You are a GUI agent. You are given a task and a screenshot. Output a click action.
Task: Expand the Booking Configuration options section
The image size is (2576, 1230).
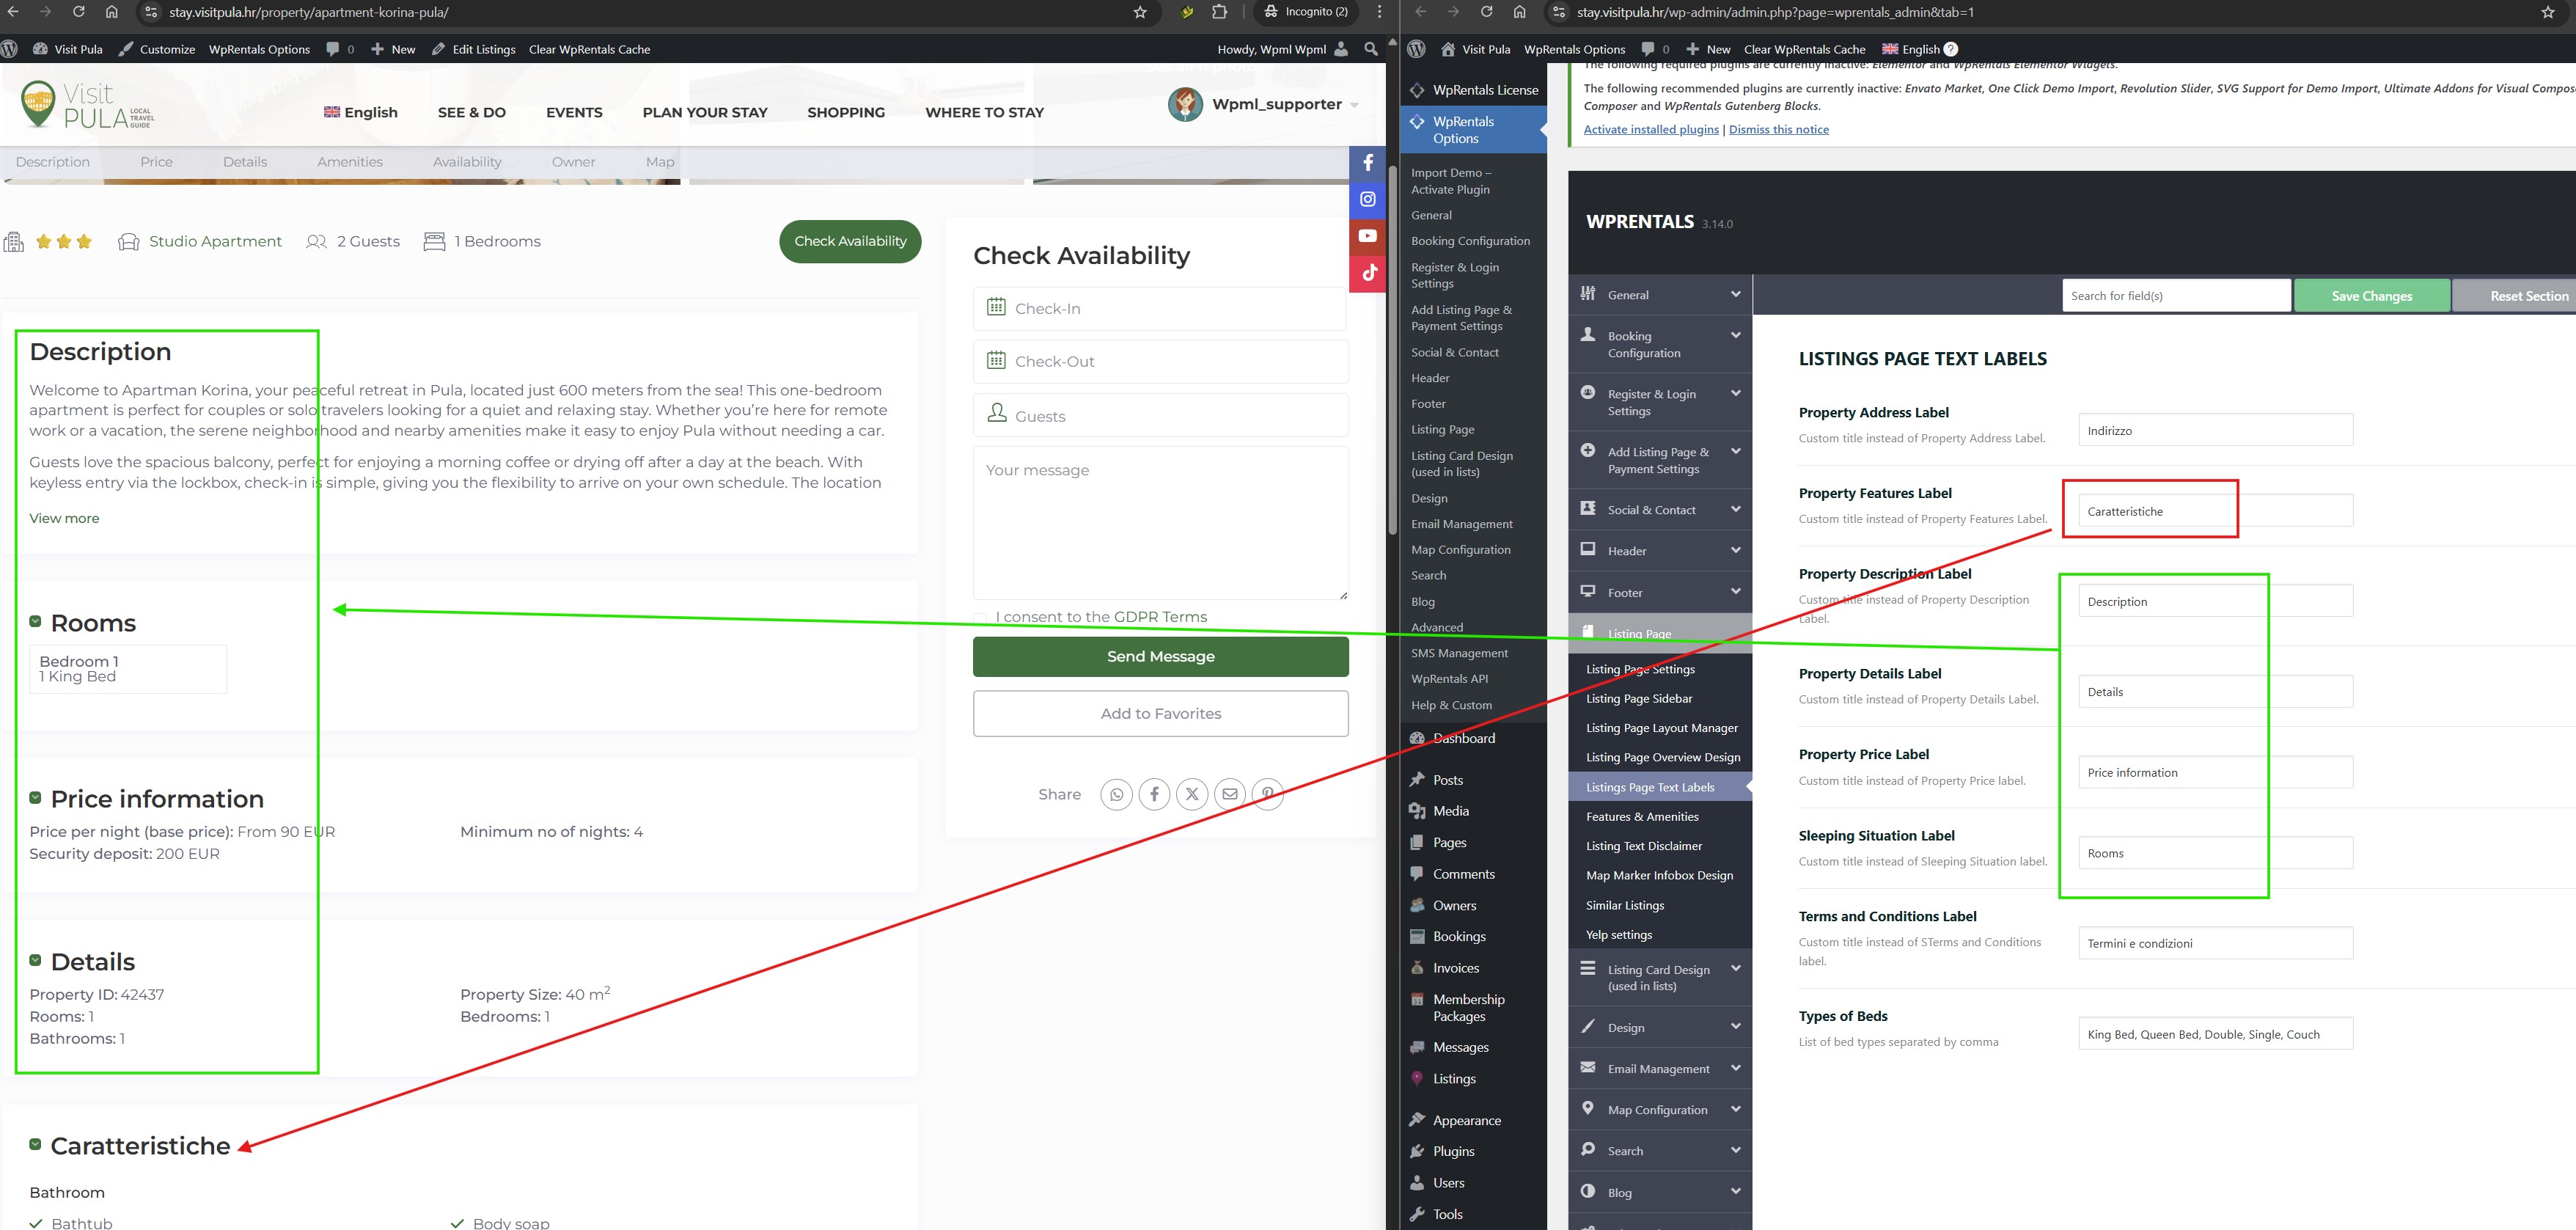pos(1660,344)
